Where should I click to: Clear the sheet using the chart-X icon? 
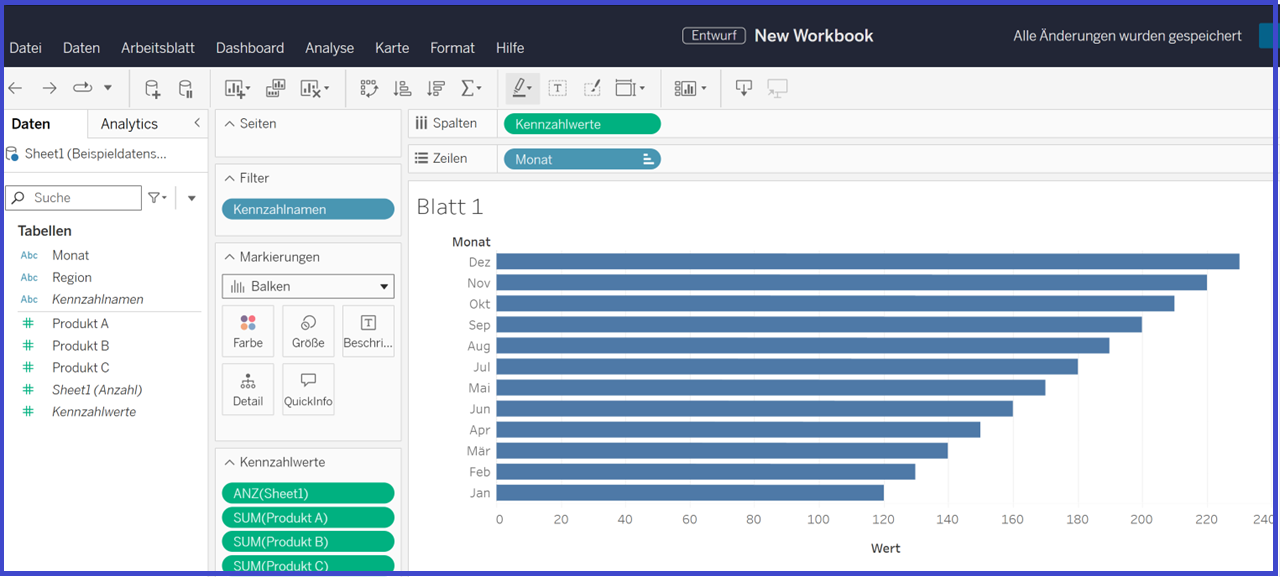pyautogui.click(x=314, y=89)
